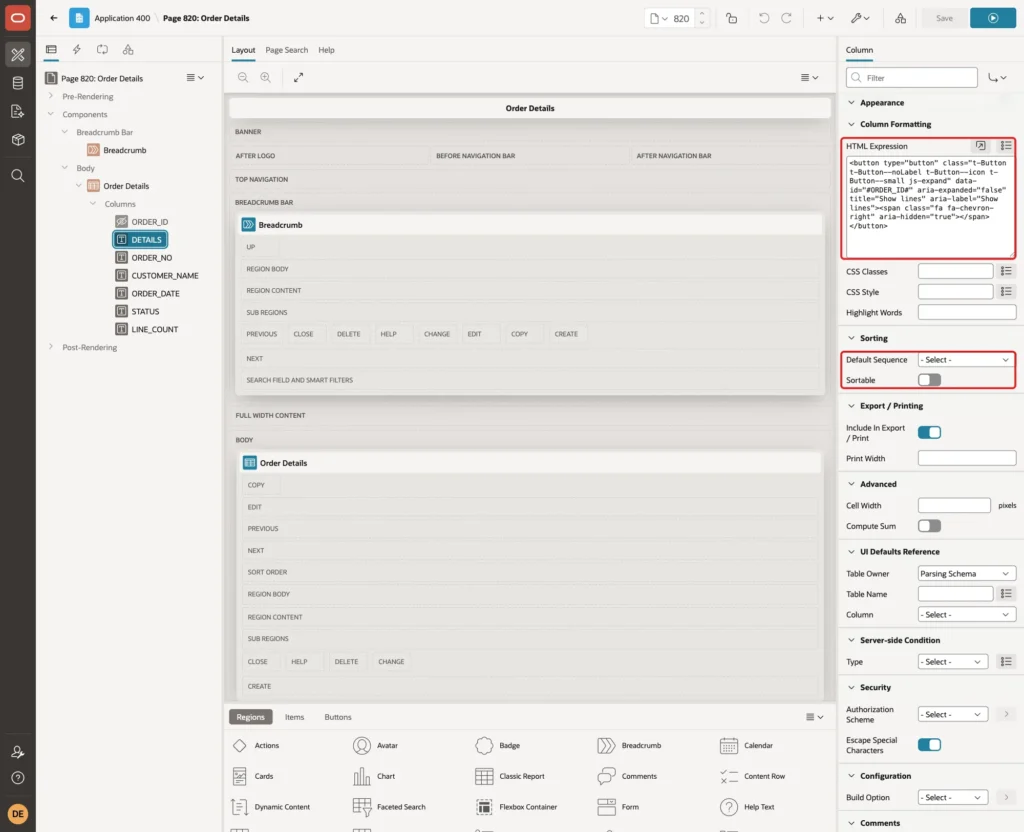This screenshot has height=832, width=1024.
Task: Select CUSTOMER_NAME column in the tree
Action: click(x=165, y=276)
